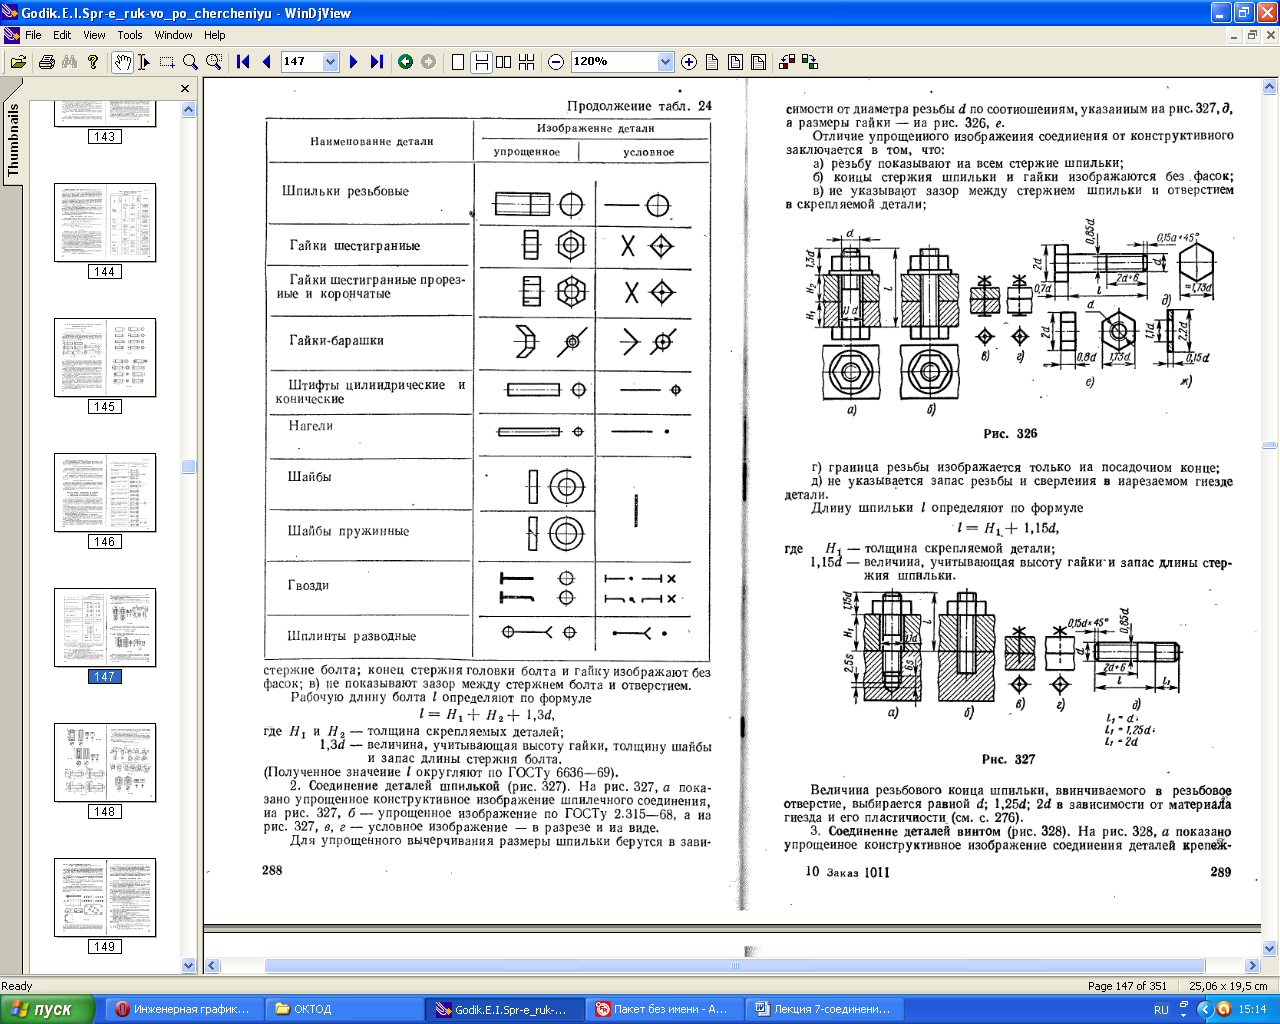Open the zoom level dropdown
This screenshot has width=1280, height=1024.
point(666,62)
